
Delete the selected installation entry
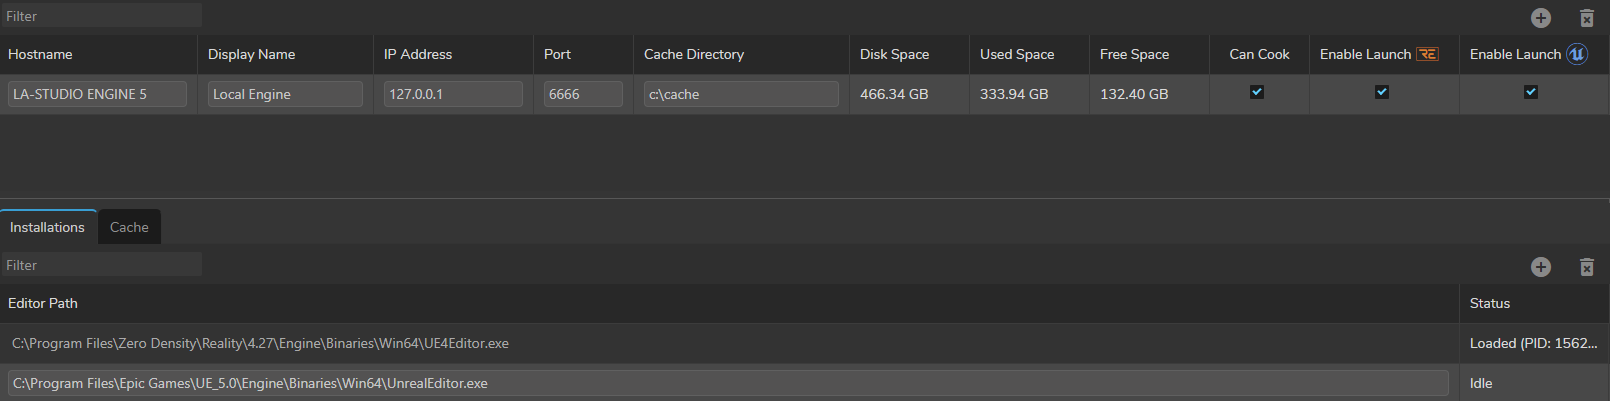[1587, 267]
